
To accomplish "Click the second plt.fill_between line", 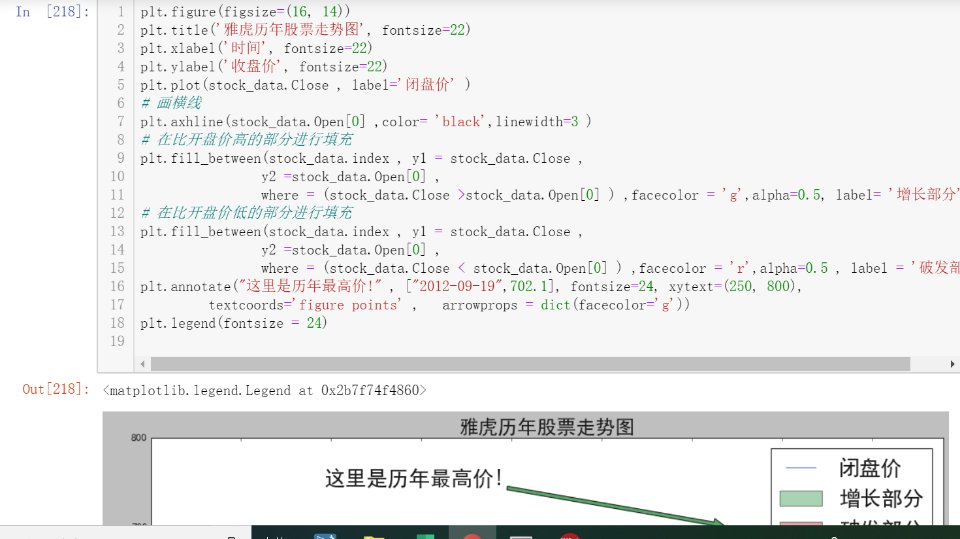I will point(361,232).
